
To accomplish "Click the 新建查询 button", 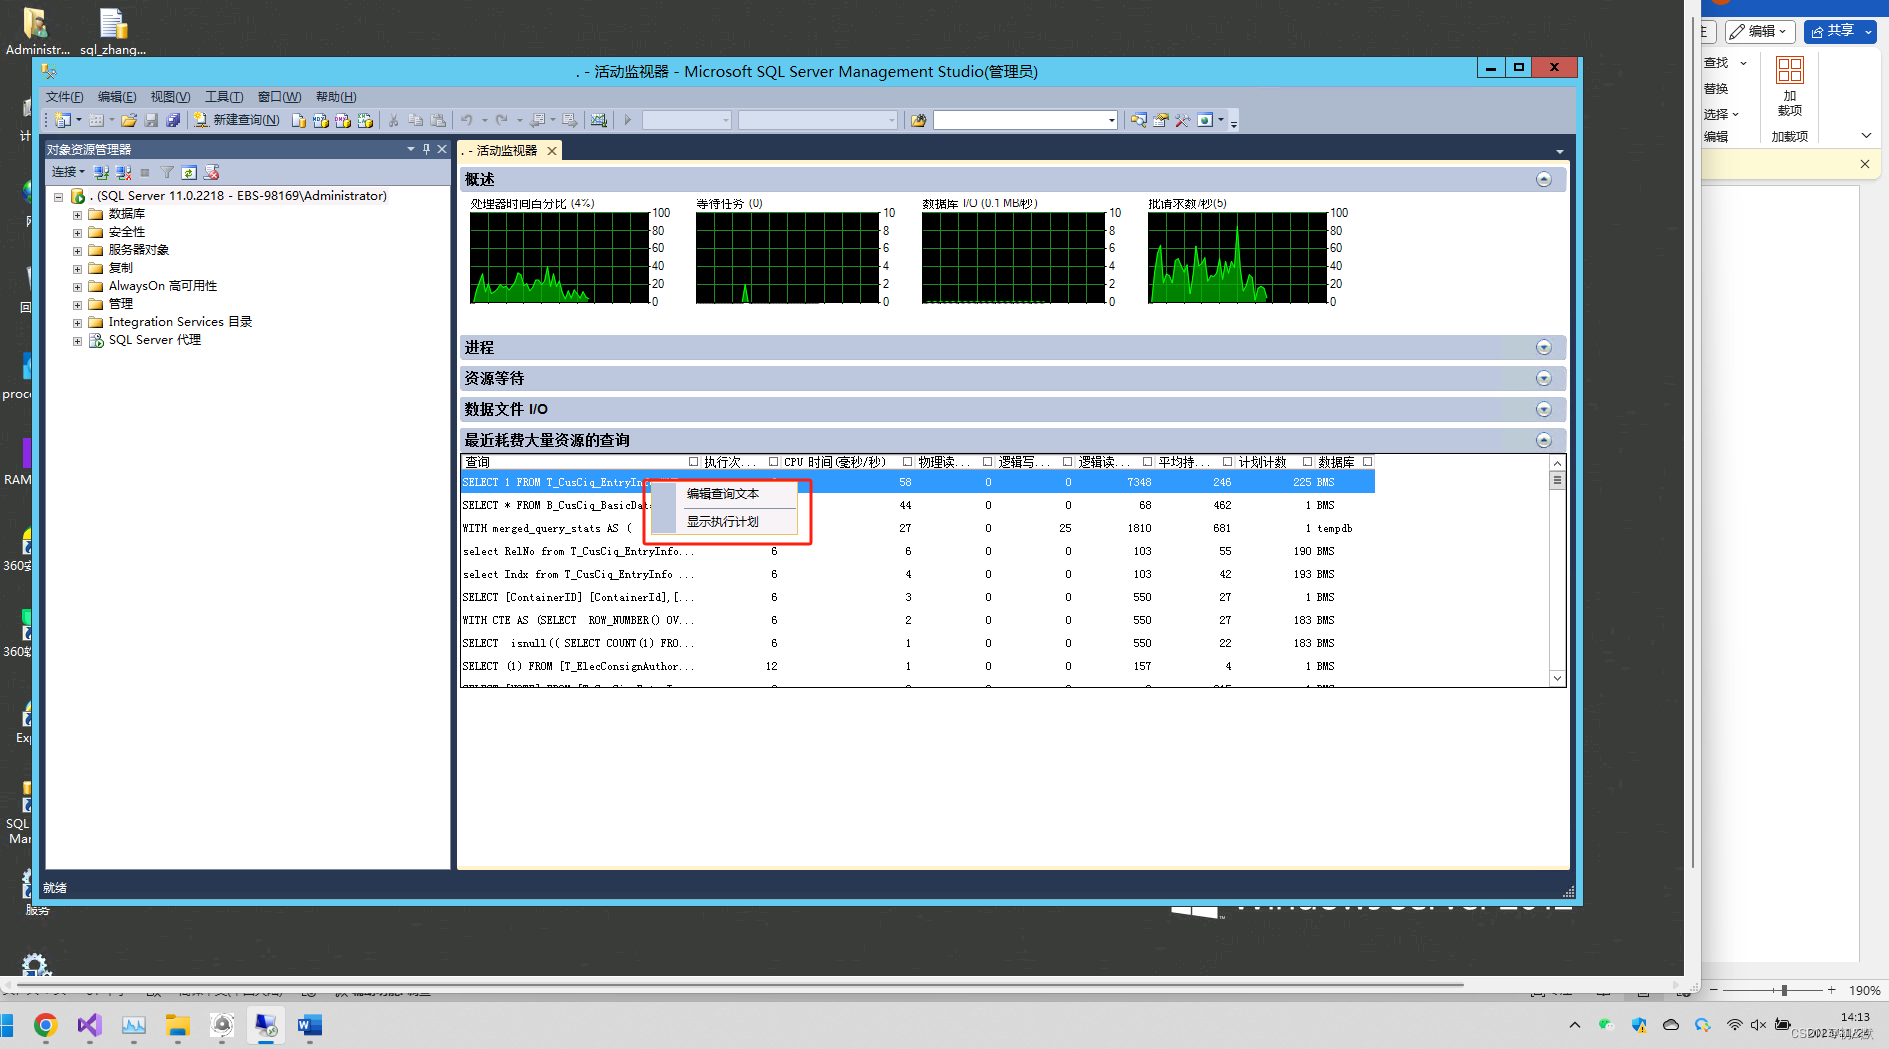I will coord(235,120).
